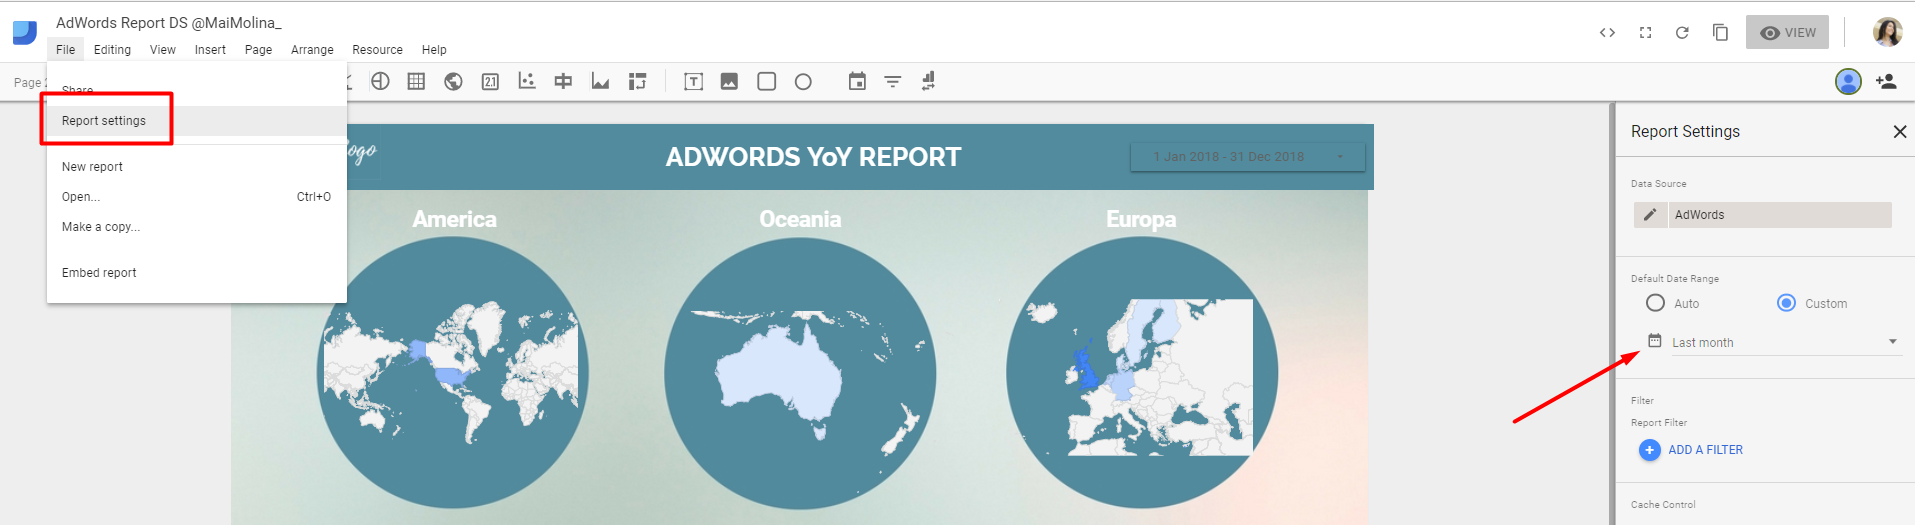Insert a scatter chart from toolbar
Viewport: 1915px width, 525px height.
point(527,82)
